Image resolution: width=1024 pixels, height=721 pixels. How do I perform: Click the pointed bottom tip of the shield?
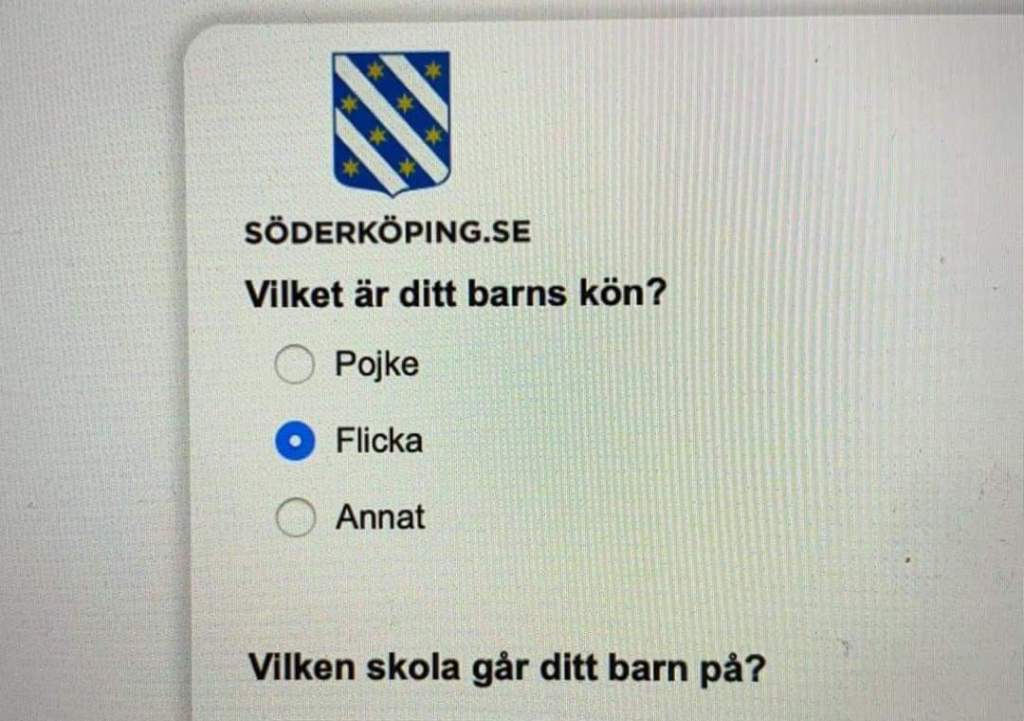click(x=392, y=192)
